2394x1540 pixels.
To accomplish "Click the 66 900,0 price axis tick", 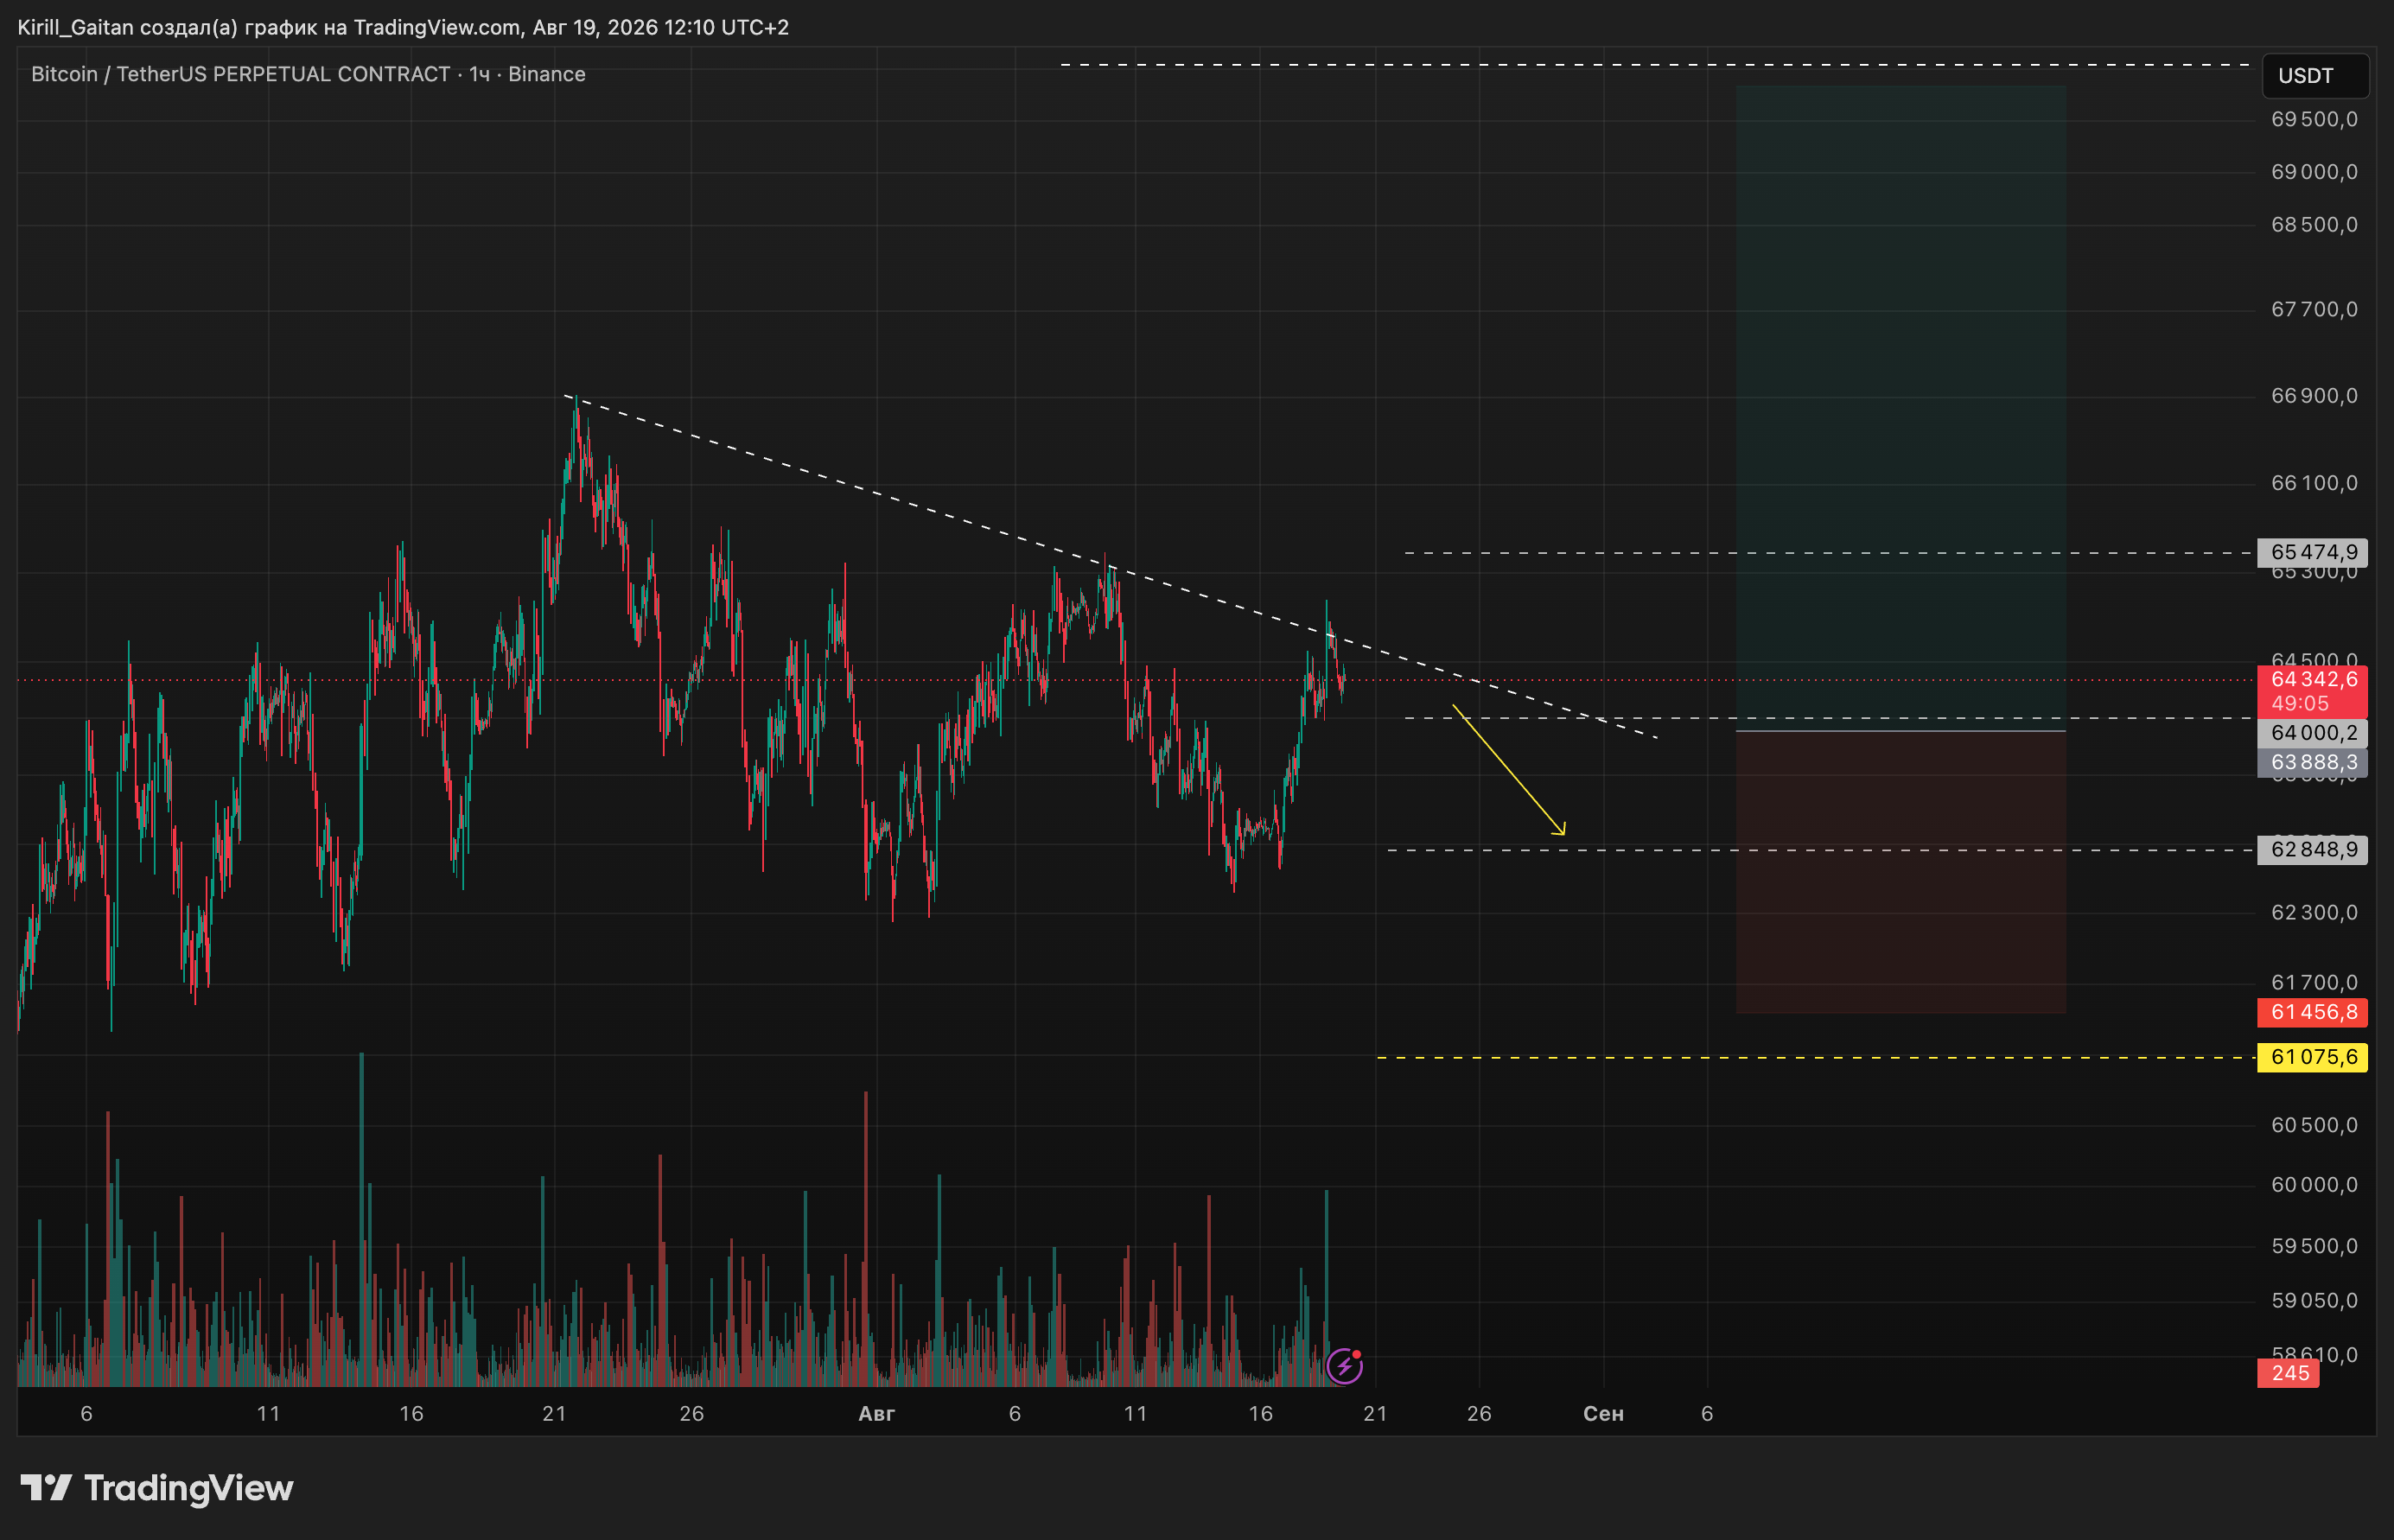I will click(2314, 396).
